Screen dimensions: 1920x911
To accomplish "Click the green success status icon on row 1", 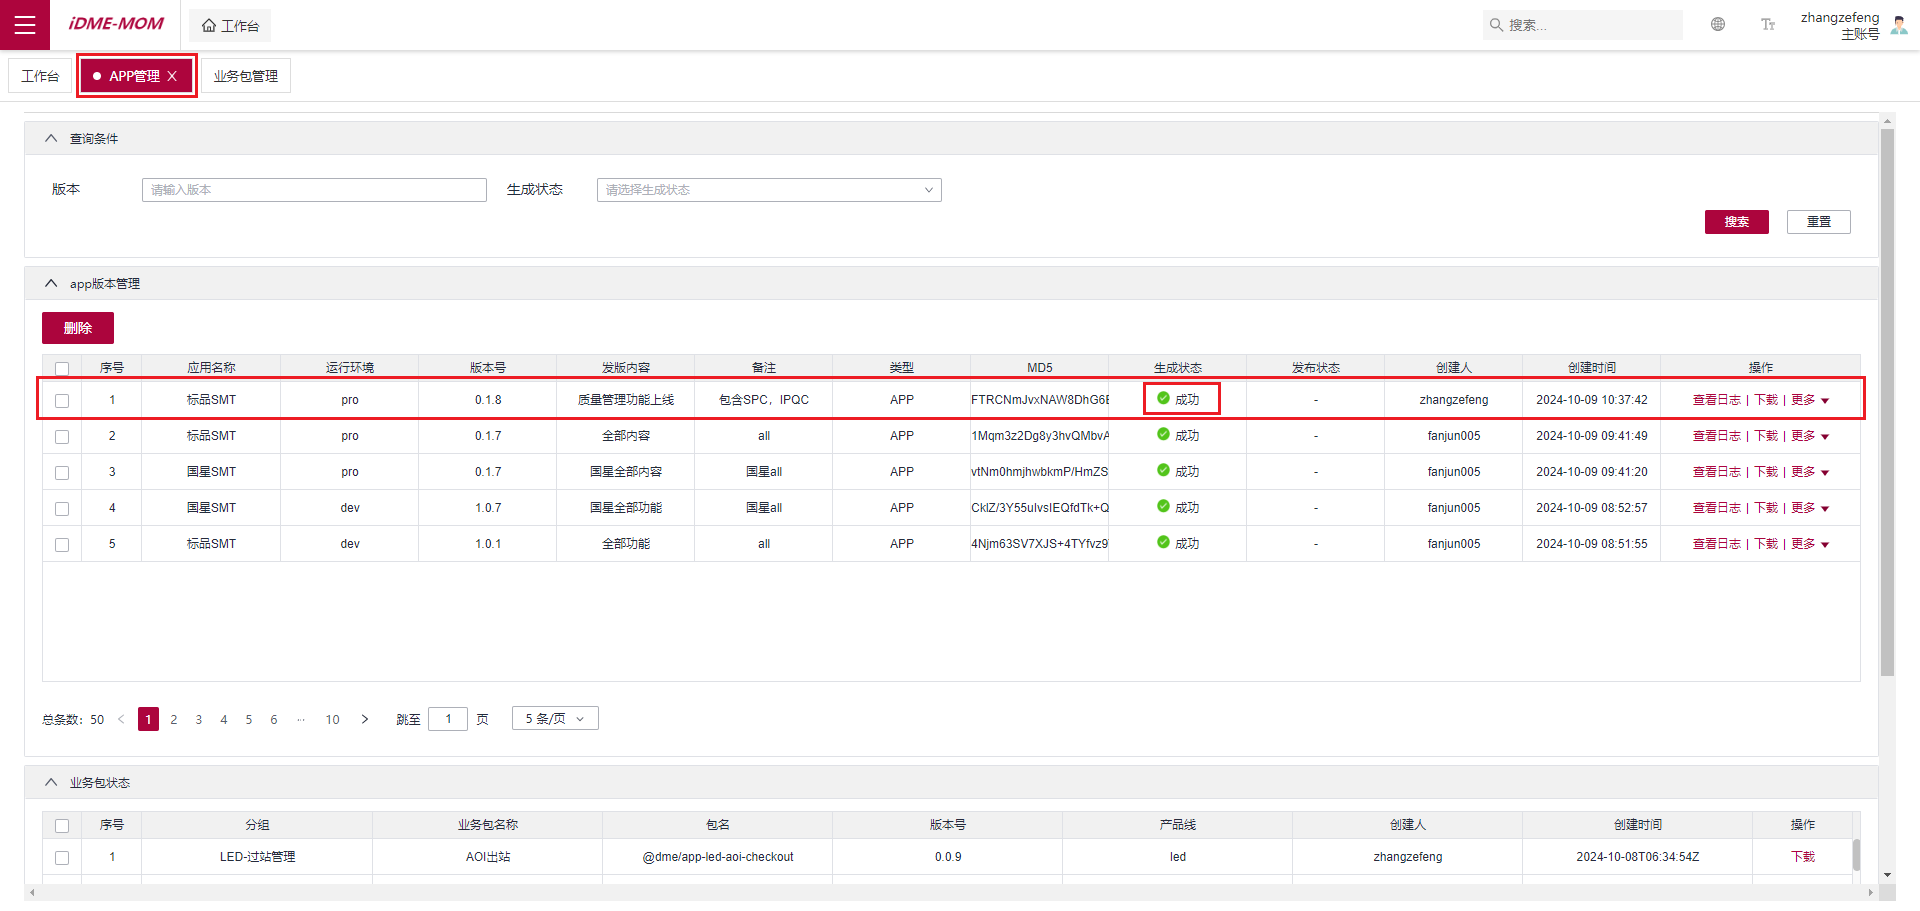I will 1163,398.
